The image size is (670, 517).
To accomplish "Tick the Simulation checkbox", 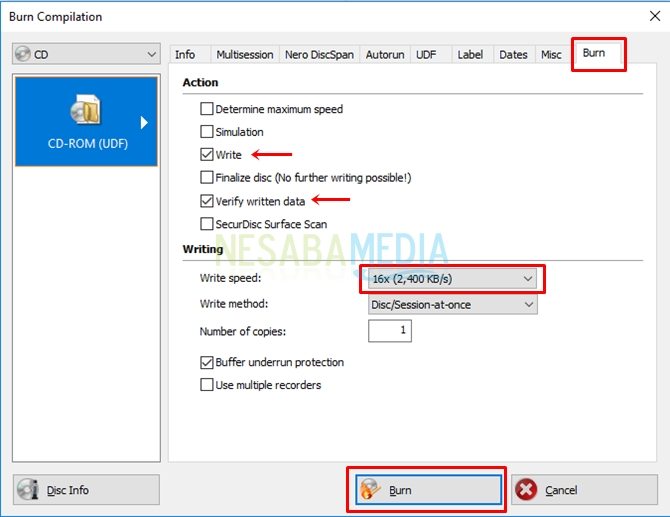I will 206,132.
